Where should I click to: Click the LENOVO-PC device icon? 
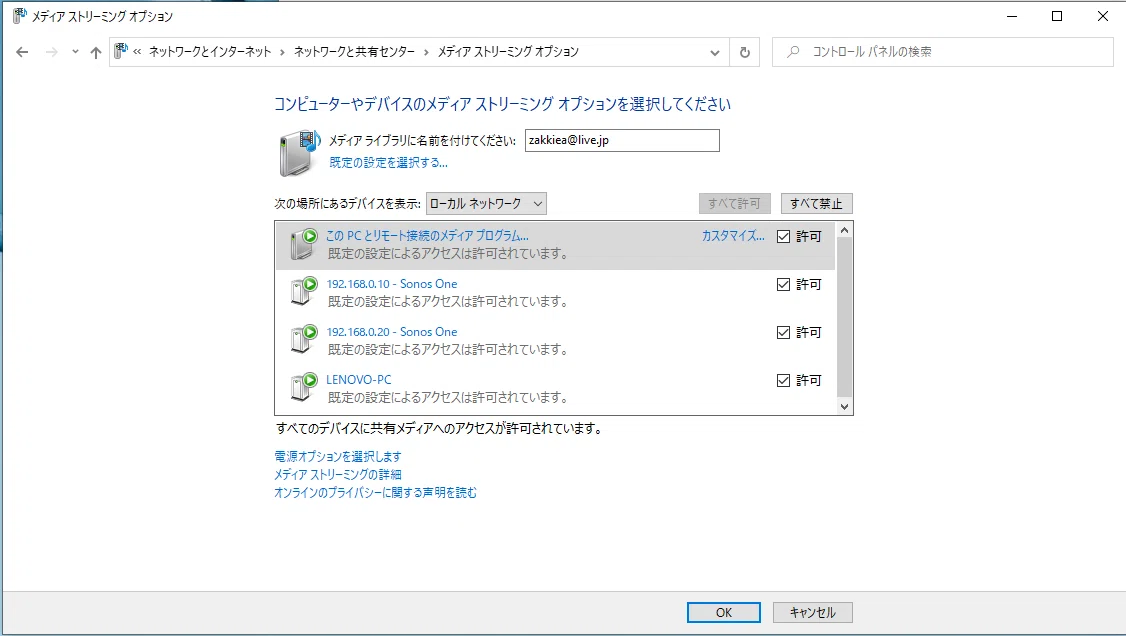[304, 388]
